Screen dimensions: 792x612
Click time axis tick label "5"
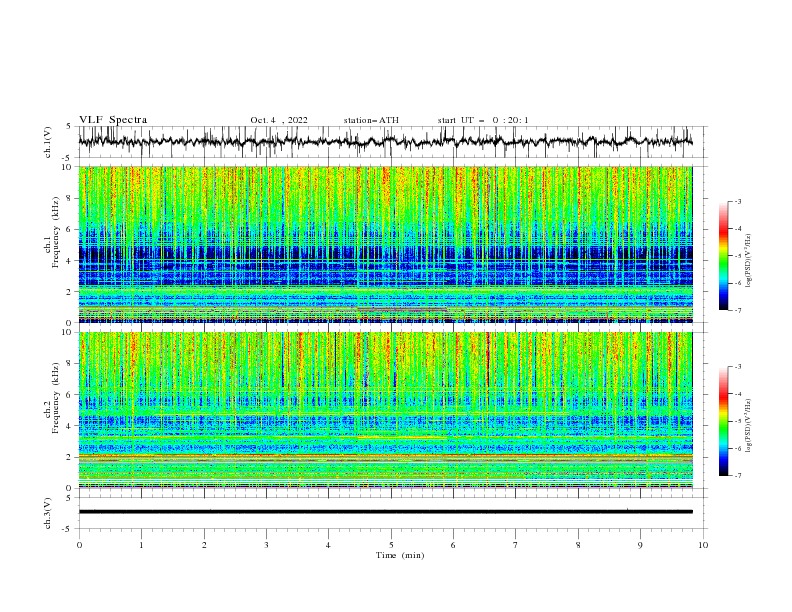[391, 545]
